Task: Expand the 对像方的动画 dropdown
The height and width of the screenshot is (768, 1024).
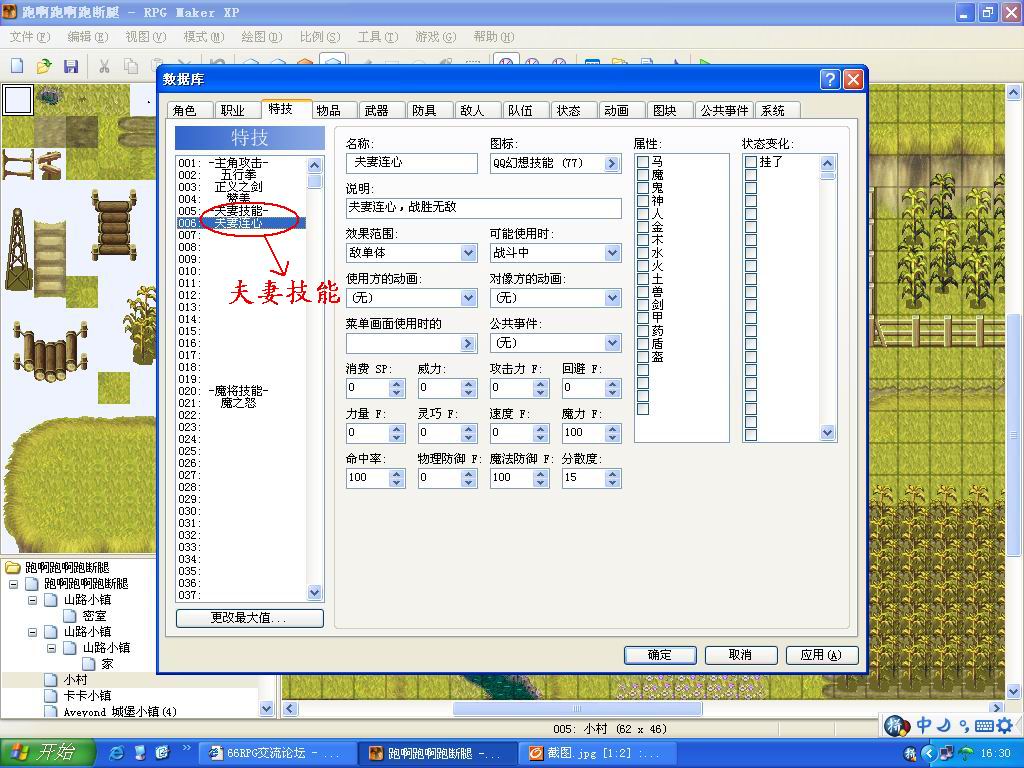Action: [612, 298]
